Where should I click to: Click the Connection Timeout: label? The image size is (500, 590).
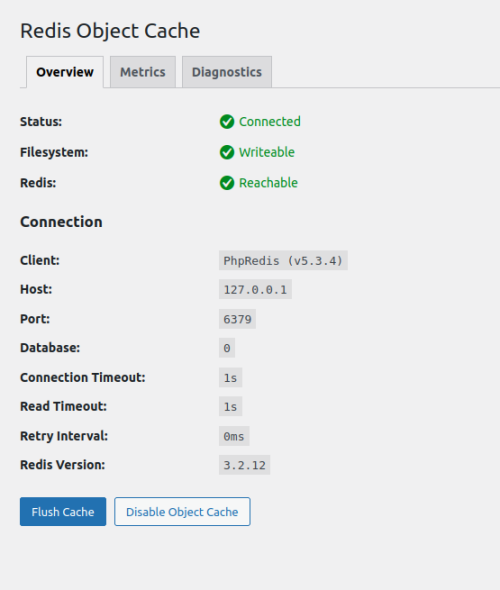tap(83, 377)
